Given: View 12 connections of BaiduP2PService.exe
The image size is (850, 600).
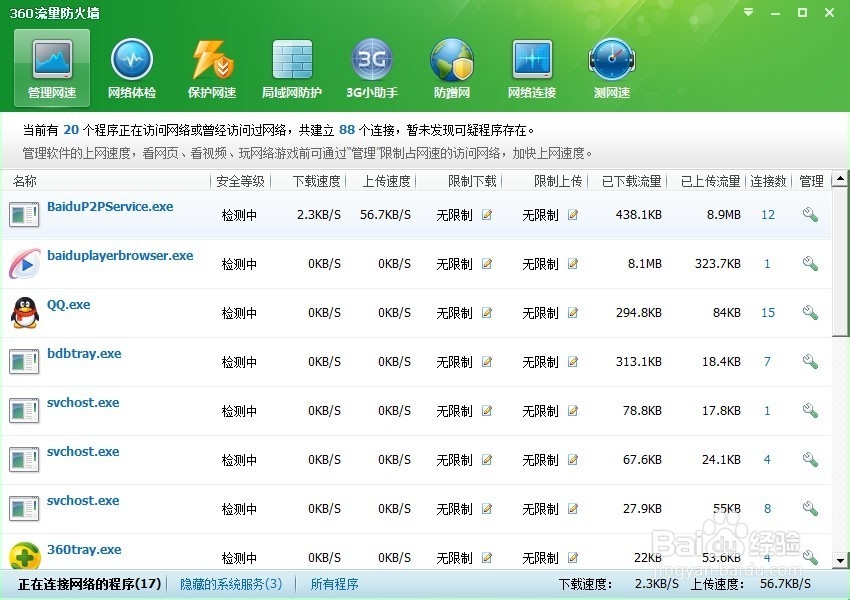Looking at the screenshot, I should click(x=768, y=215).
